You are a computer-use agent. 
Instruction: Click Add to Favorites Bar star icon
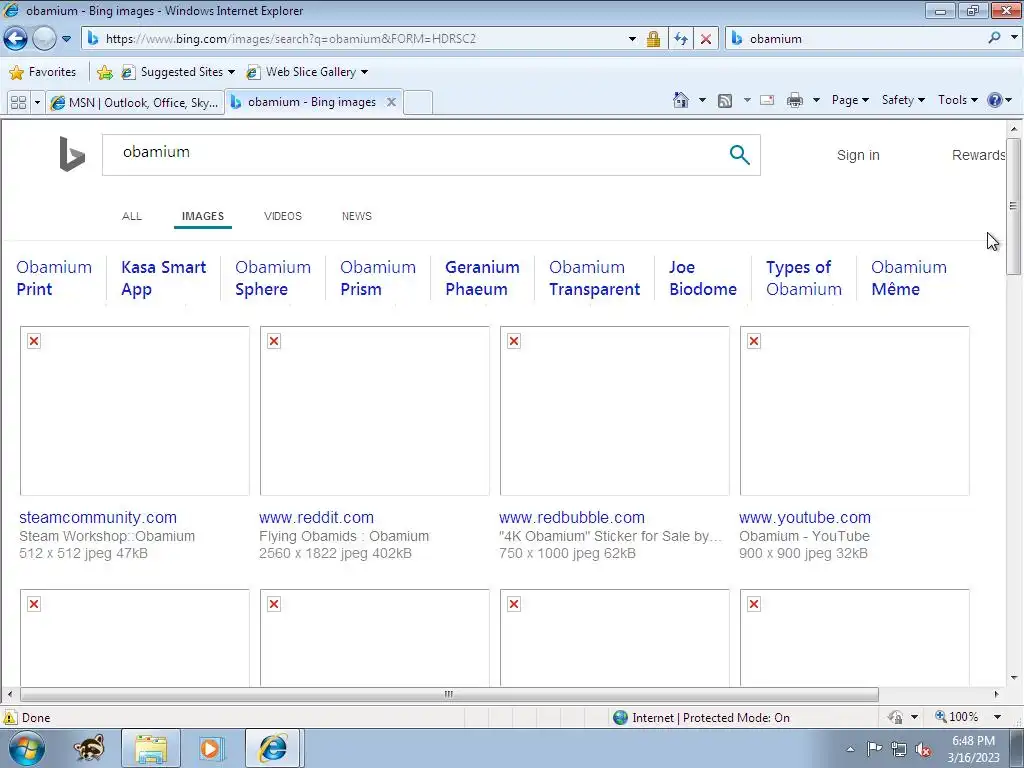coord(104,72)
